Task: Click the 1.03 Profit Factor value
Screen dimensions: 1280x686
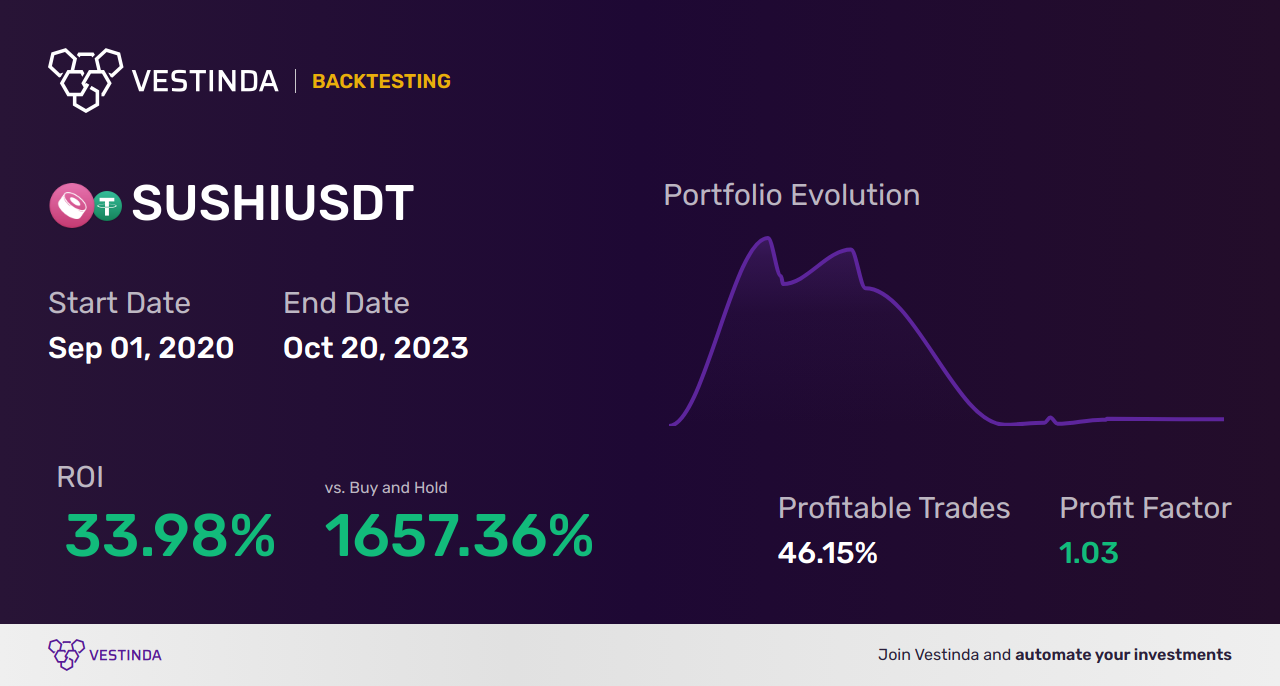Action: pos(1089,553)
